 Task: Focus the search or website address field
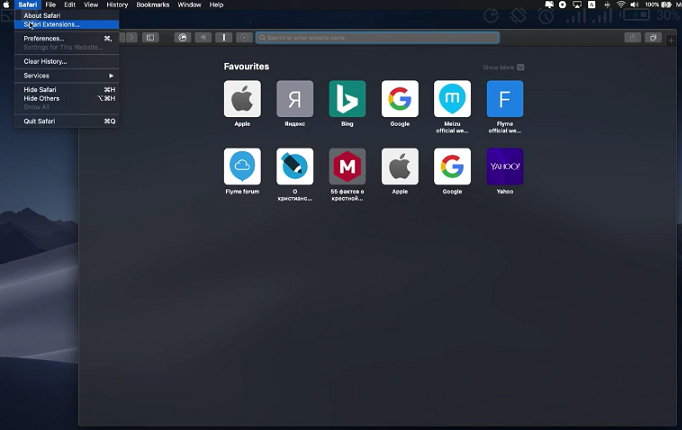(378, 38)
